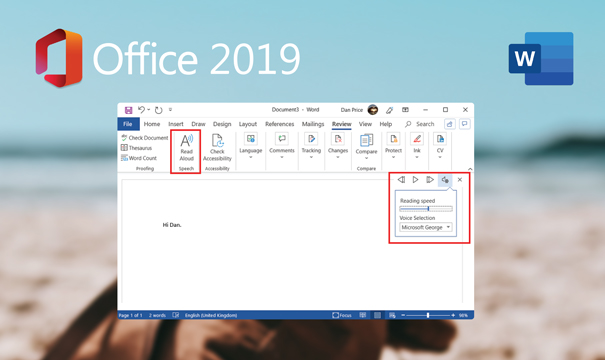Skip to the next paragraph in Read Aloud
This screenshot has width=605, height=360.
click(x=430, y=179)
